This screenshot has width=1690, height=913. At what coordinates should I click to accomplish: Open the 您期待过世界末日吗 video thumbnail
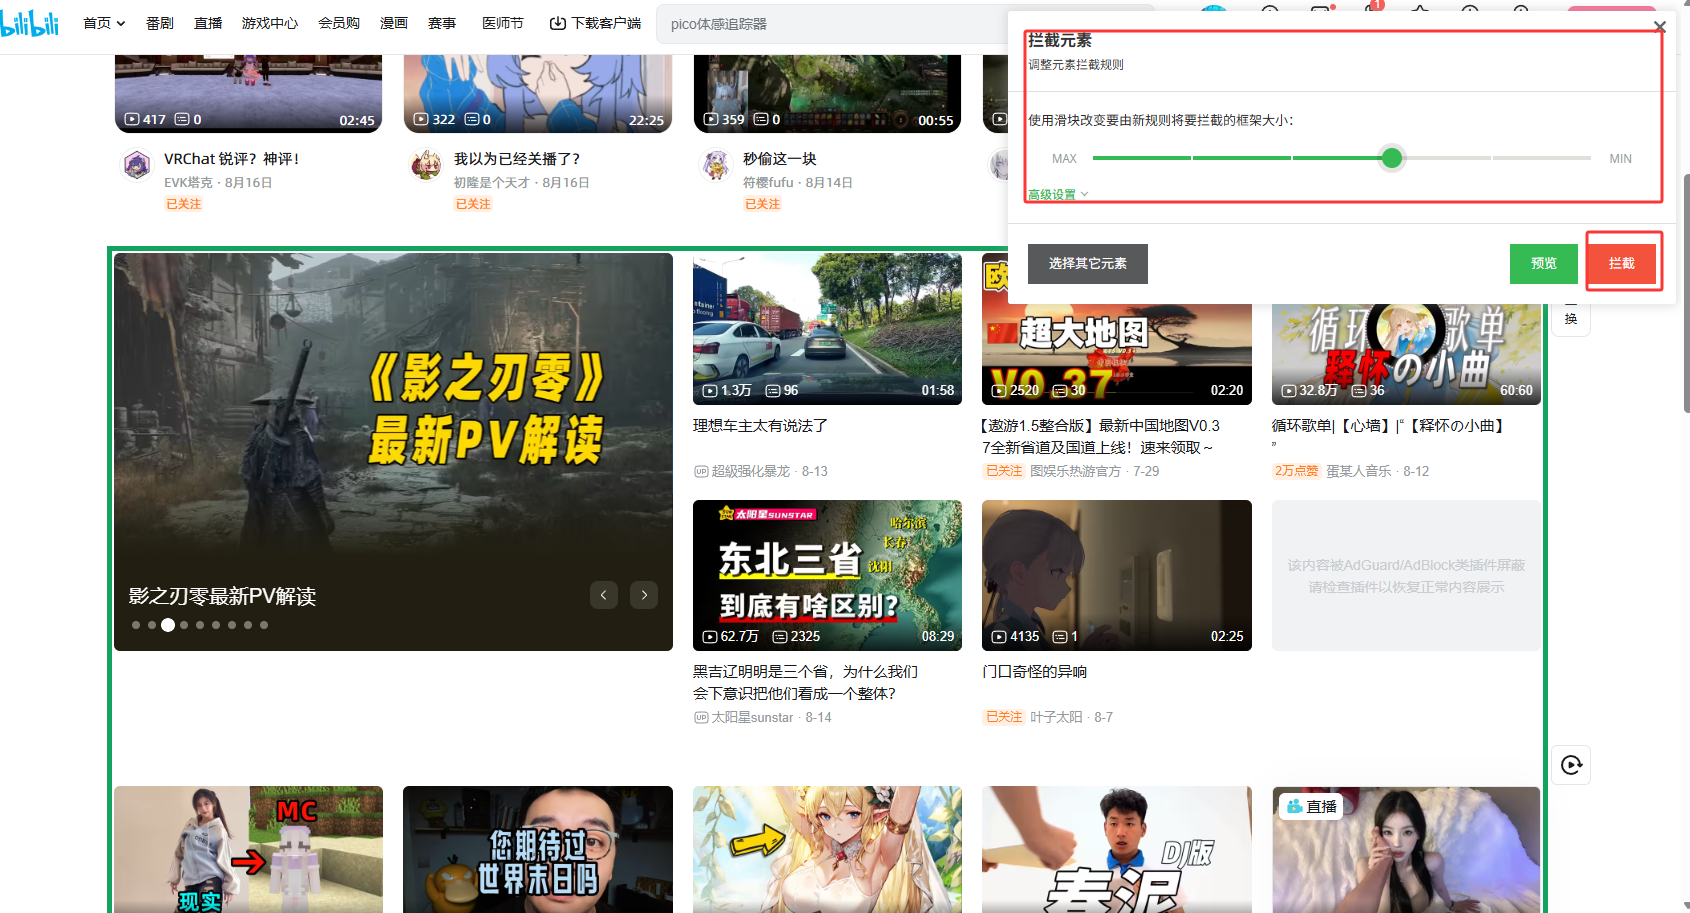538,849
